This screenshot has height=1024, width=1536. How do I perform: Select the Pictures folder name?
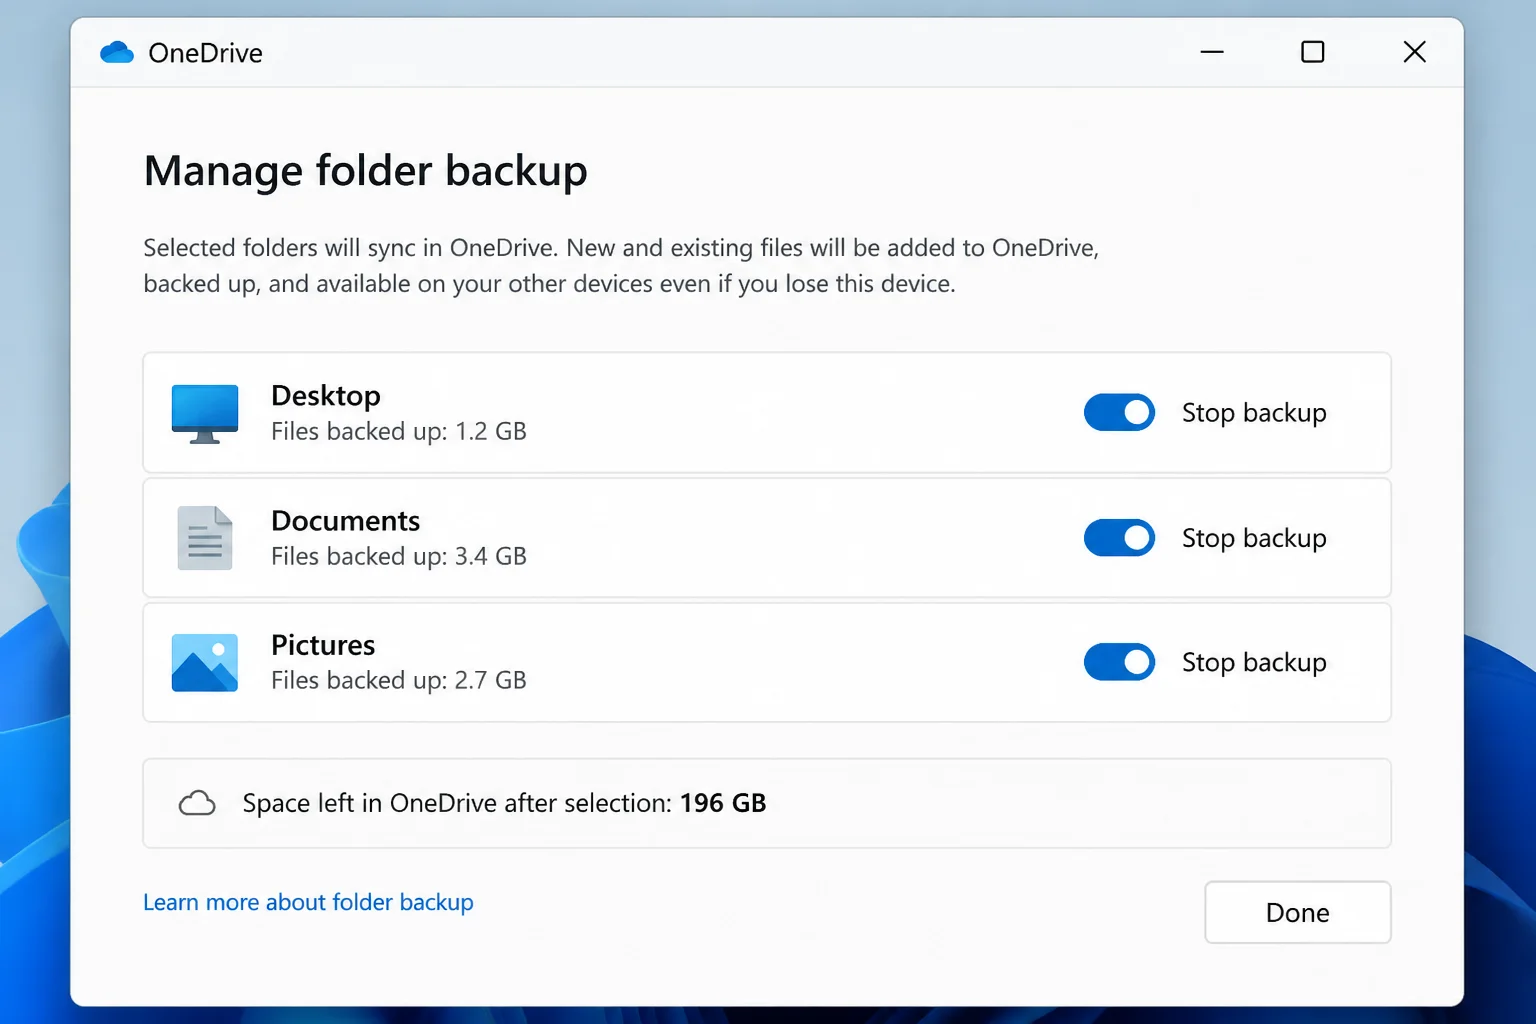323,645
